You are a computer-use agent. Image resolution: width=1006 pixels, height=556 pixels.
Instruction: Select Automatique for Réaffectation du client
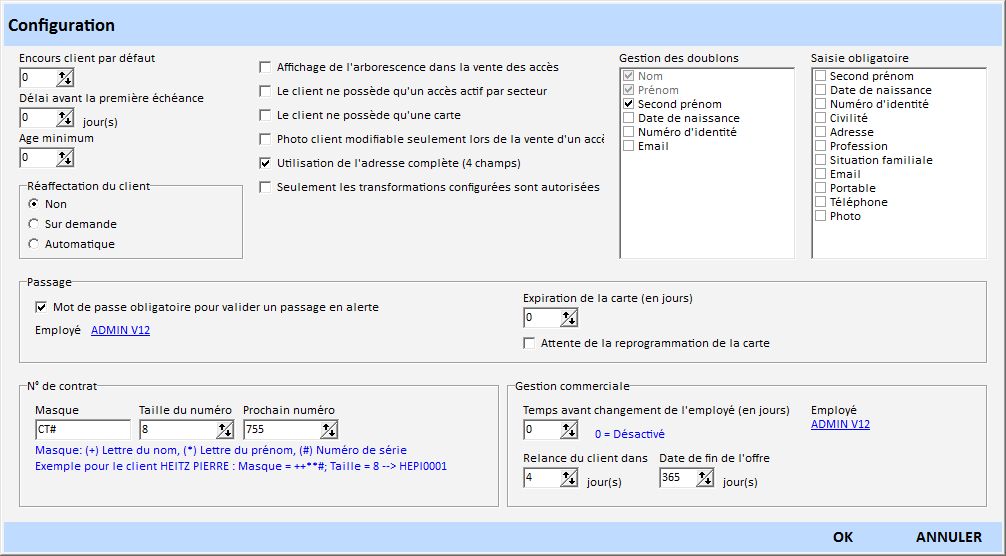[34, 244]
